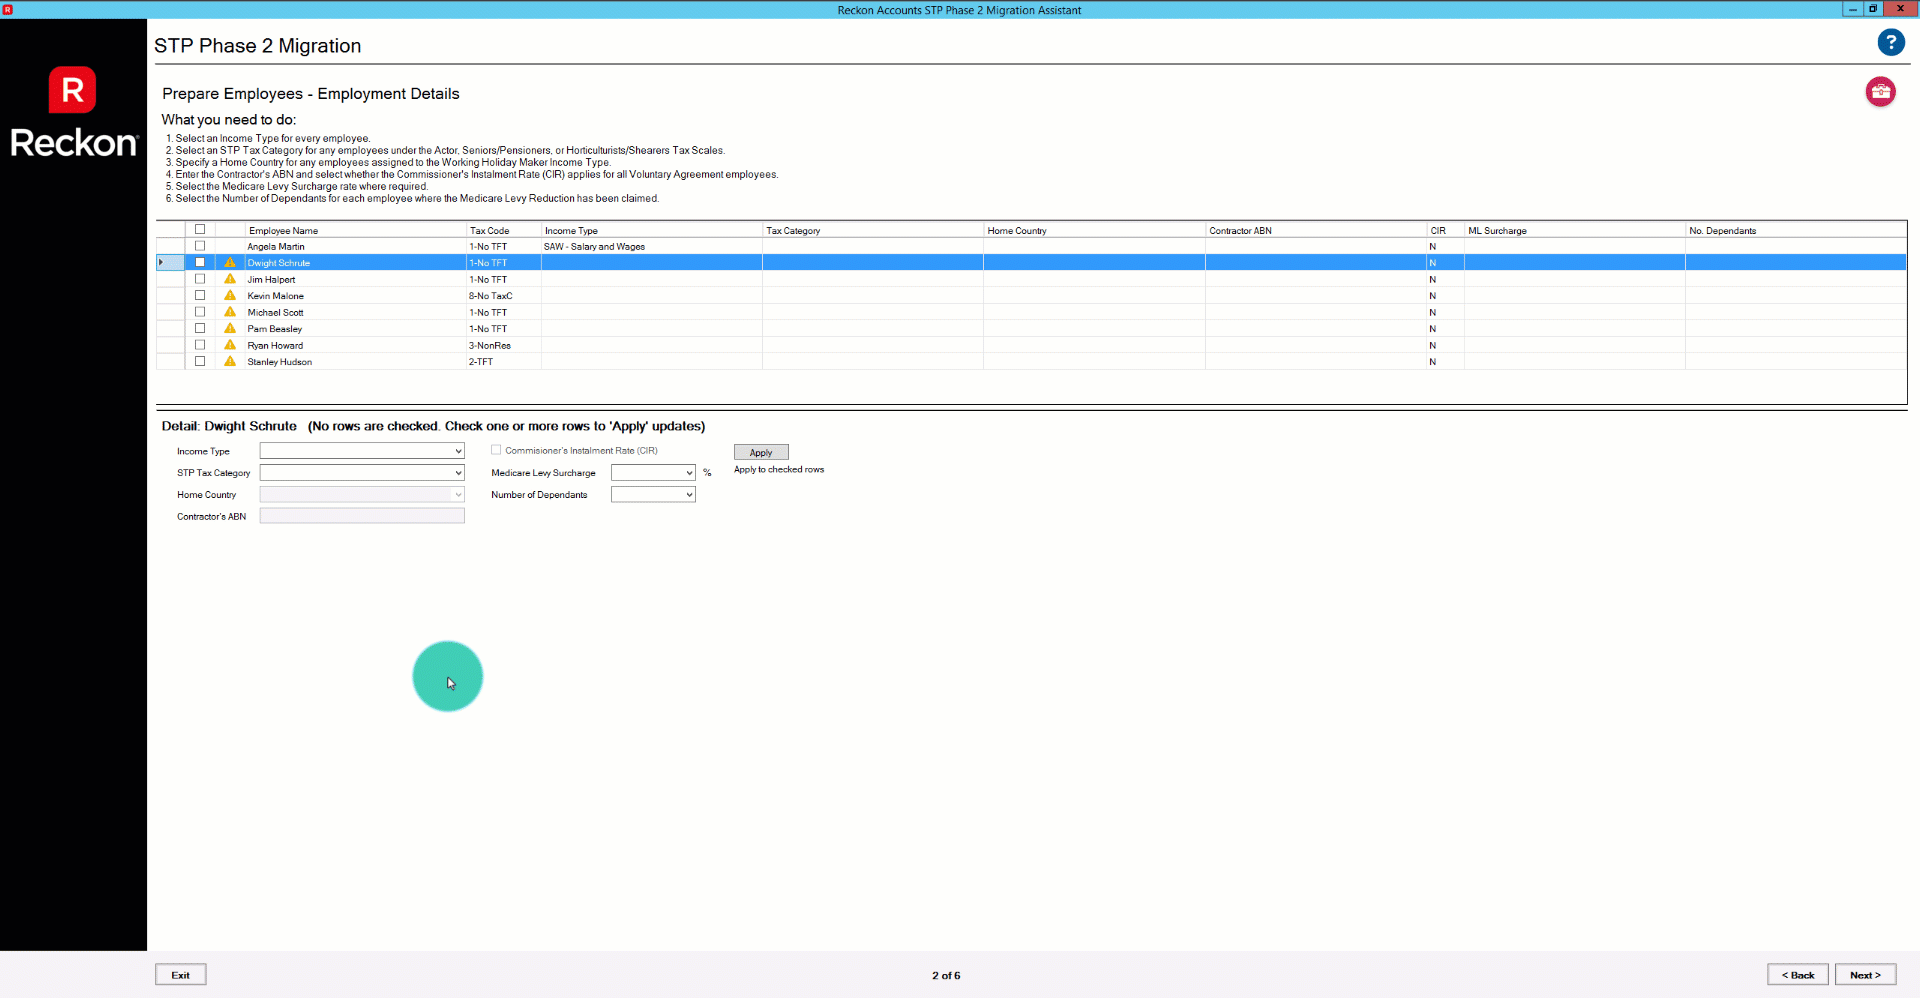
Task: Click the 'SAW - Salary and Wages' cell
Action: tap(652, 246)
